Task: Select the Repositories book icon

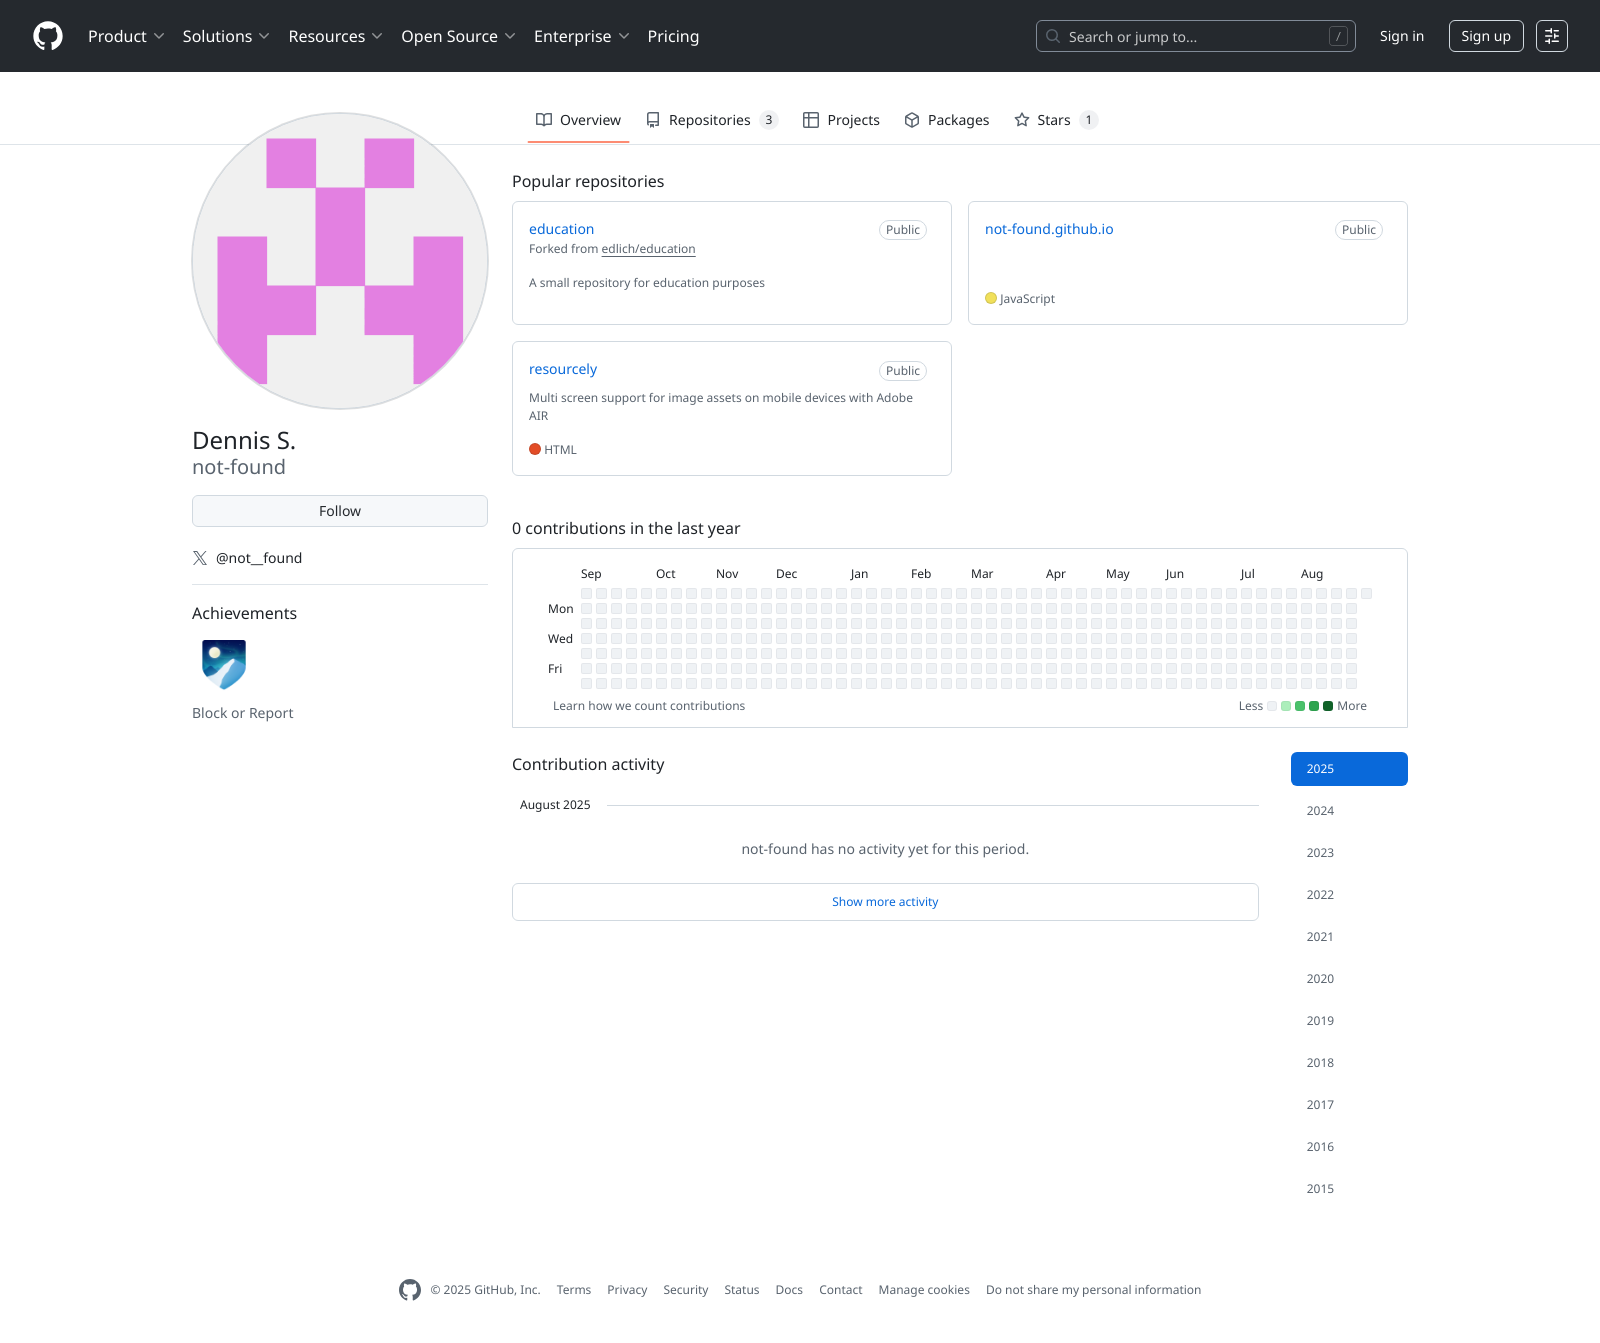Action: pos(653,119)
